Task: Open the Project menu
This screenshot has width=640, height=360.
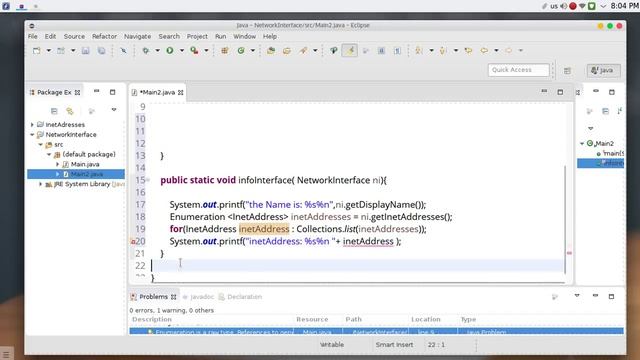Action: coord(197,36)
